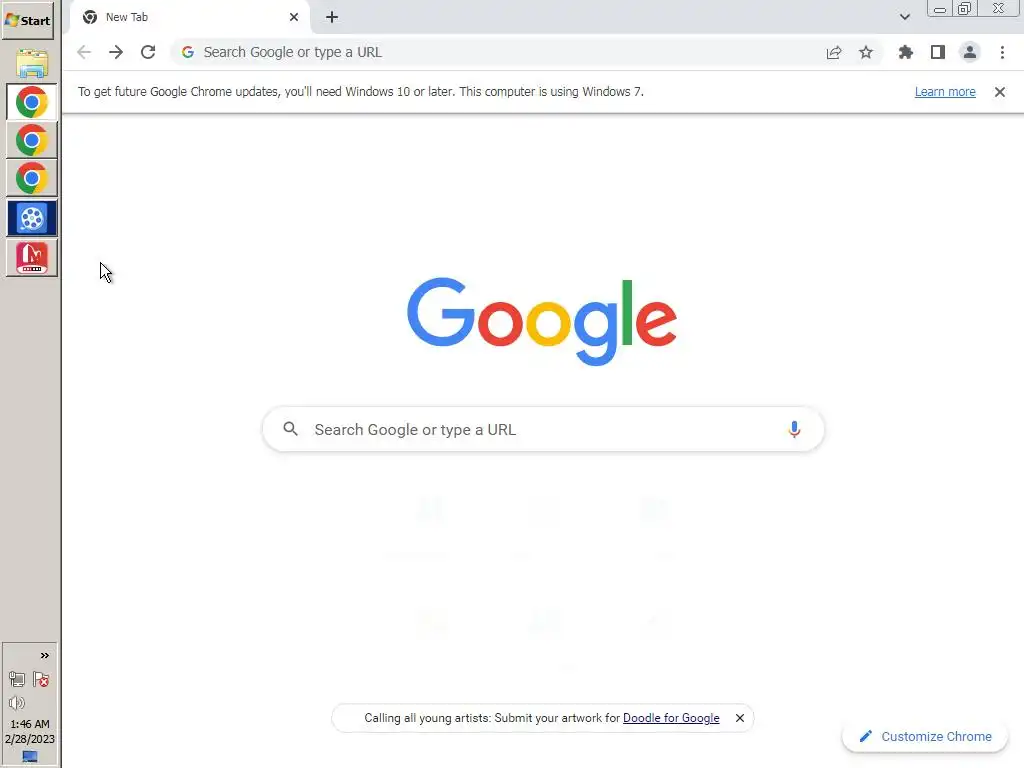Toggle the volume speaker tray icon
Viewport: 1024px width, 768px height.
17,703
